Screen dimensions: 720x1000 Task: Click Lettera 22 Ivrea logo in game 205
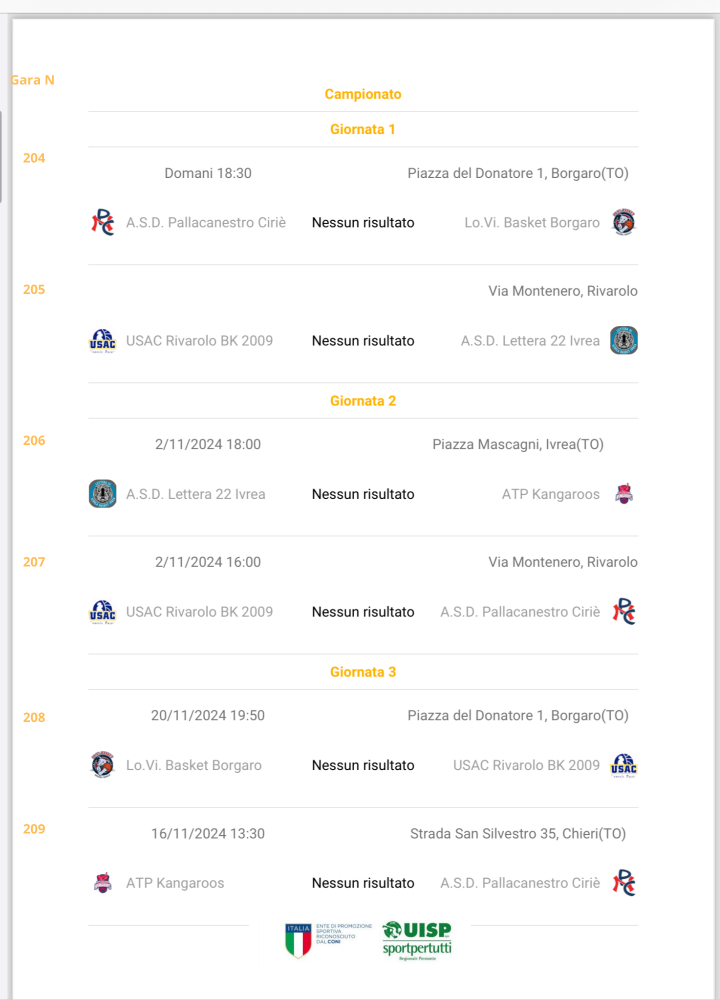coord(624,340)
